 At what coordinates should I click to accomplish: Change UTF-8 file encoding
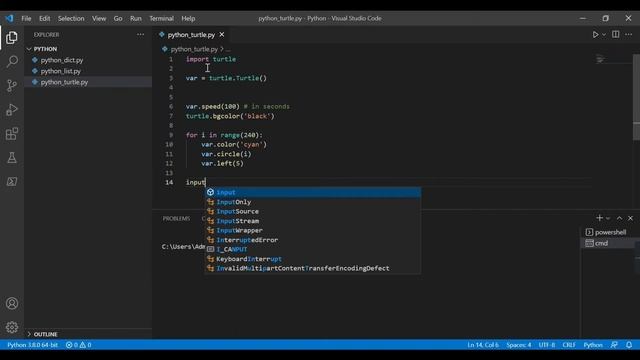[x=547, y=345]
